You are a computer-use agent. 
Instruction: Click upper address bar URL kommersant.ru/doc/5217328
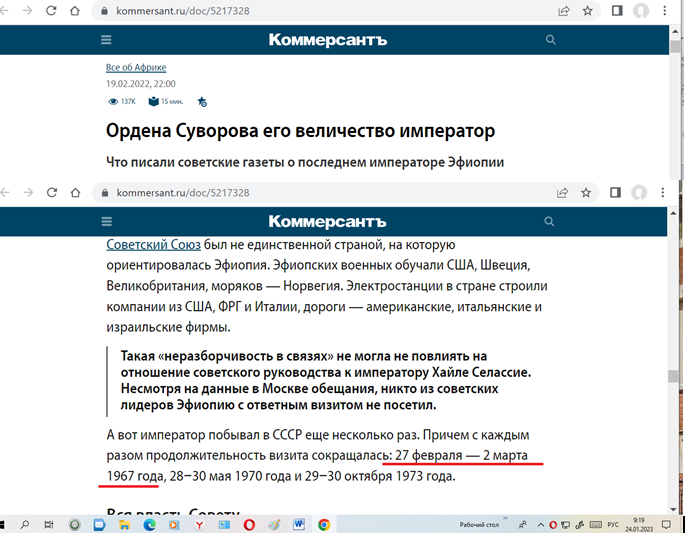[183, 11]
